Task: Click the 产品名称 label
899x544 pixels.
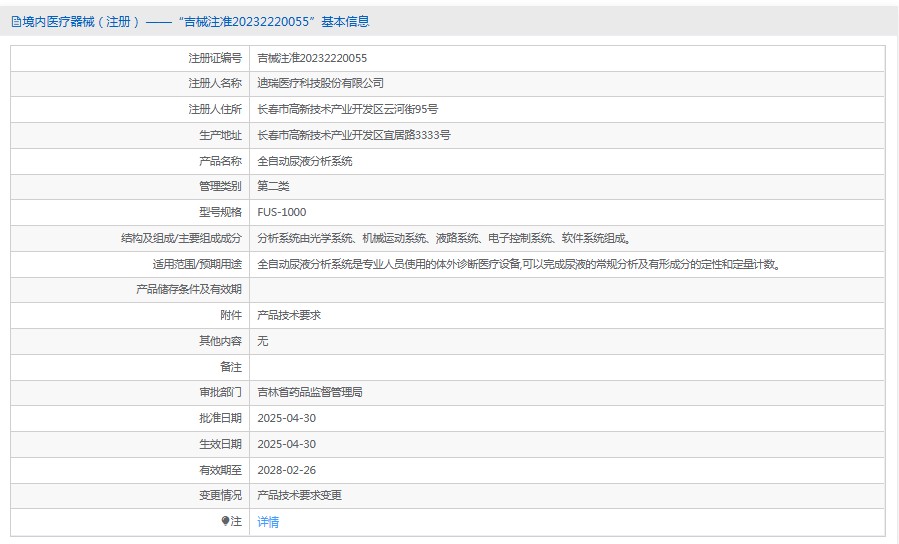Action: click(220, 161)
